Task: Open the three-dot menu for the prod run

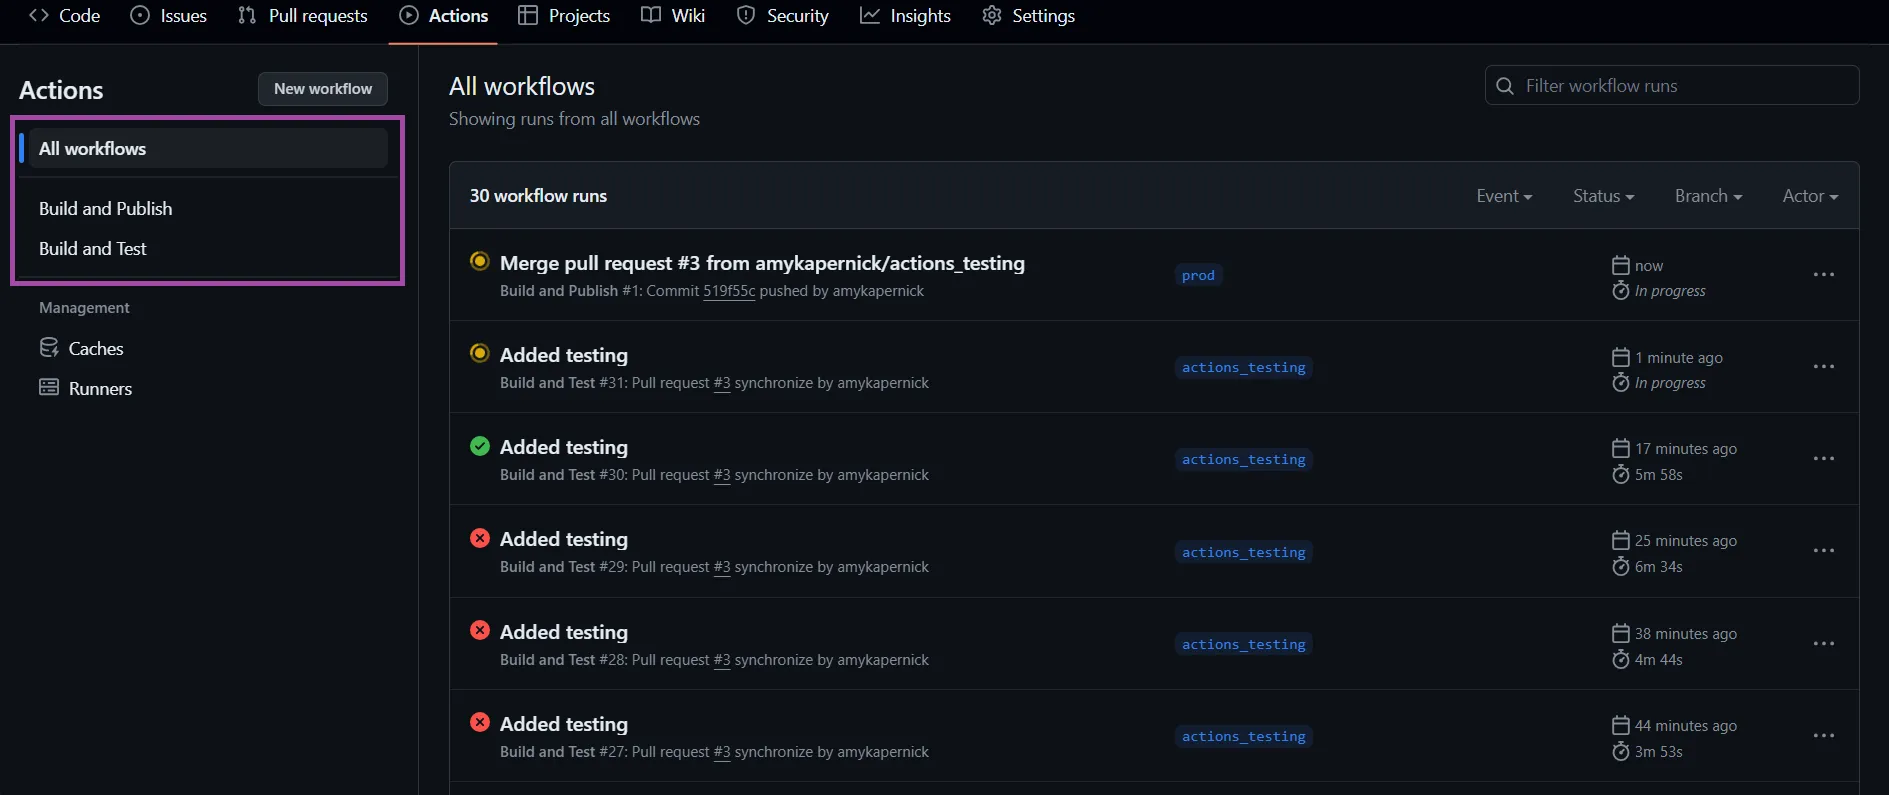Action: [x=1823, y=275]
